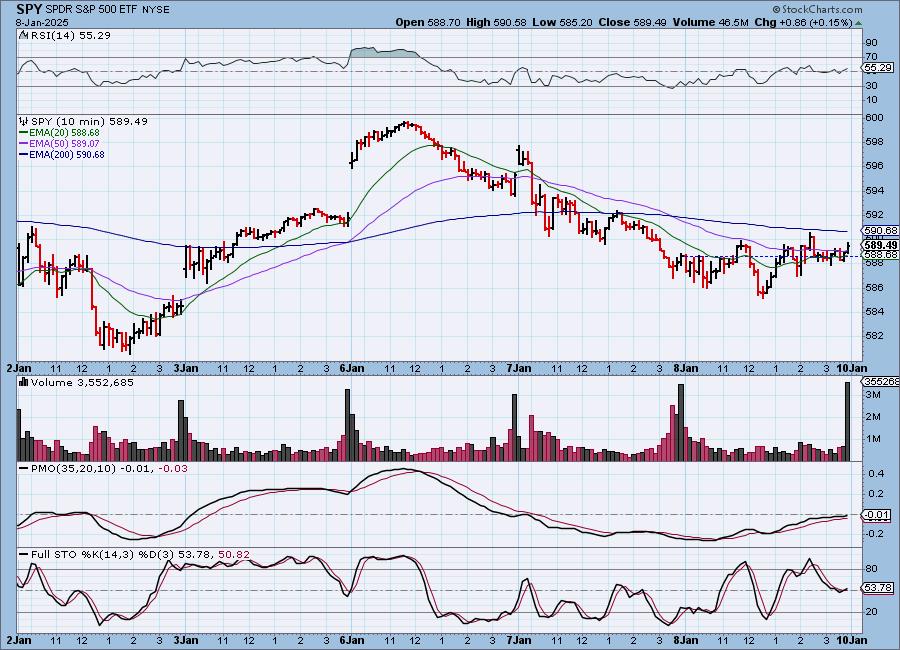Click the 600 price axis label
Image resolution: width=900 pixels, height=650 pixels.
click(x=874, y=118)
